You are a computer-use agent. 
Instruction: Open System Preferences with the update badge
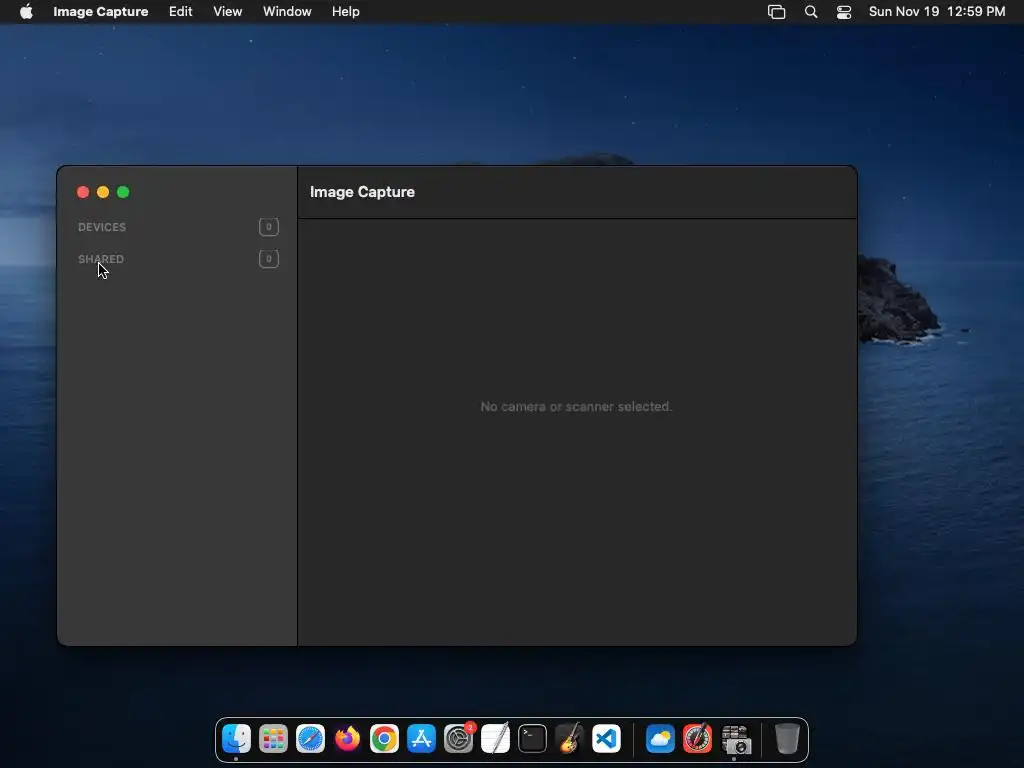[x=459, y=739]
